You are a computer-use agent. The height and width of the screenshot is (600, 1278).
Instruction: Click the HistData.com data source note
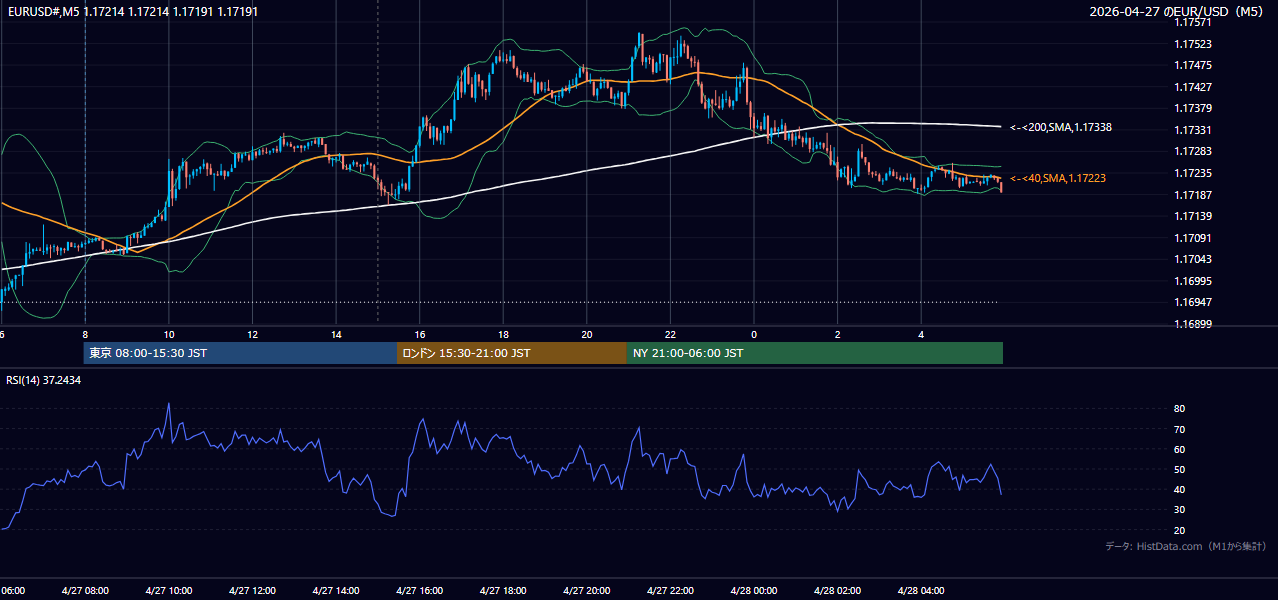tap(1185, 546)
